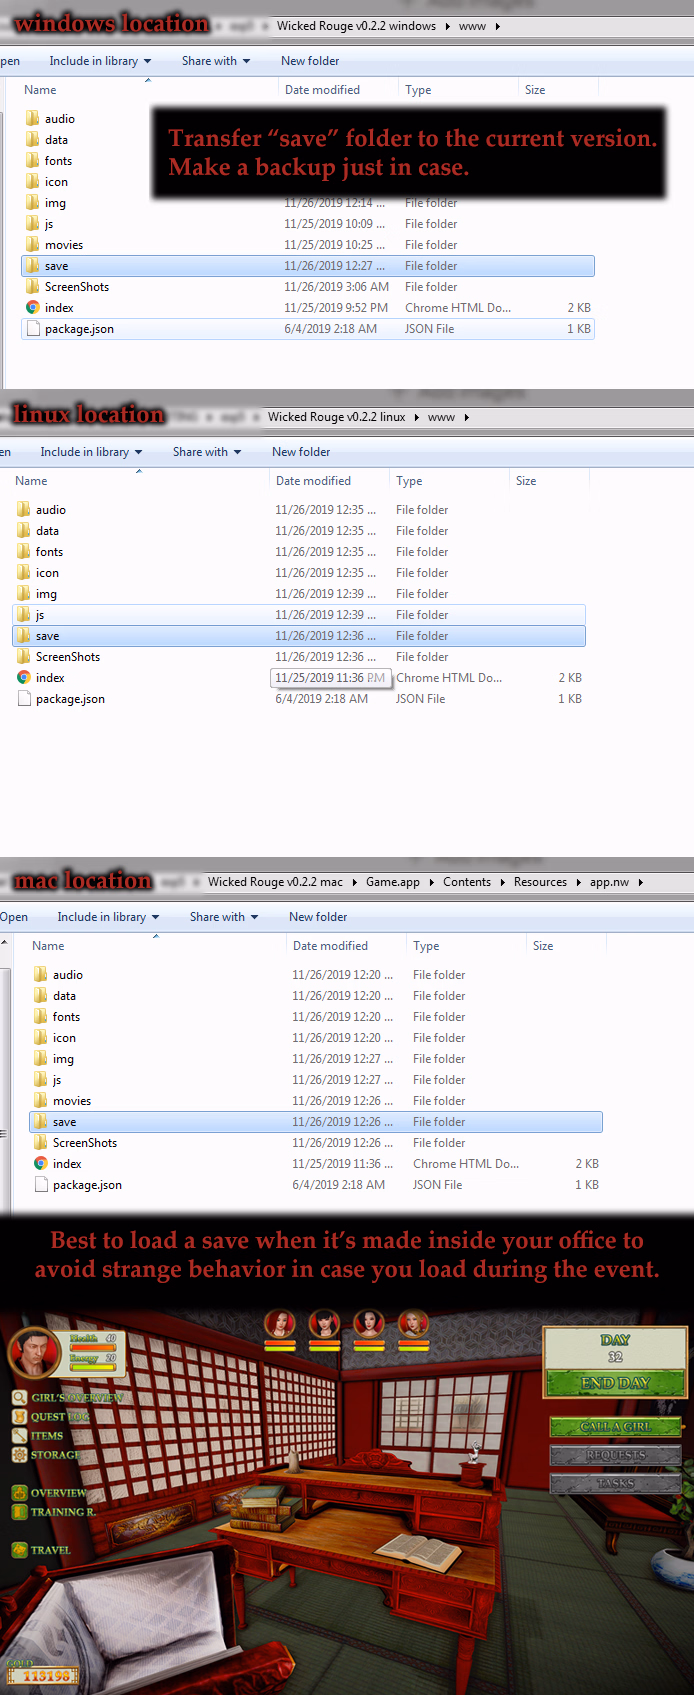The height and width of the screenshot is (1695, 694).
Task: Click the player portrait avatar
Action: [32, 1350]
